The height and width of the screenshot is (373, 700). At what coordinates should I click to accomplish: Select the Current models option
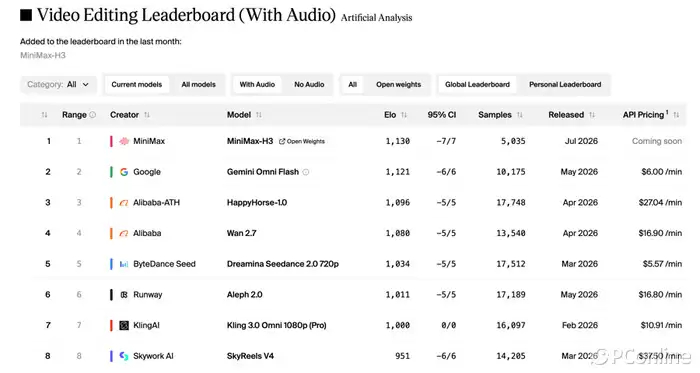tap(137, 84)
